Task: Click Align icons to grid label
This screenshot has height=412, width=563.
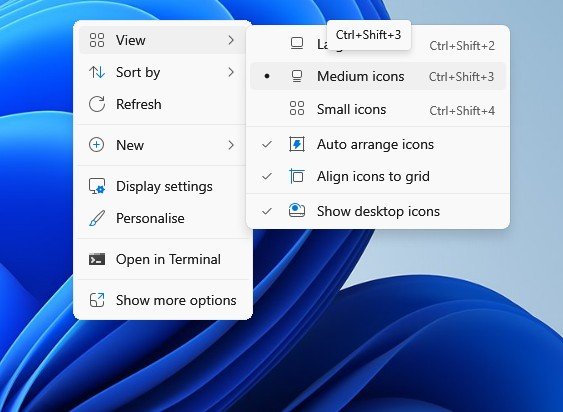Action: (373, 176)
